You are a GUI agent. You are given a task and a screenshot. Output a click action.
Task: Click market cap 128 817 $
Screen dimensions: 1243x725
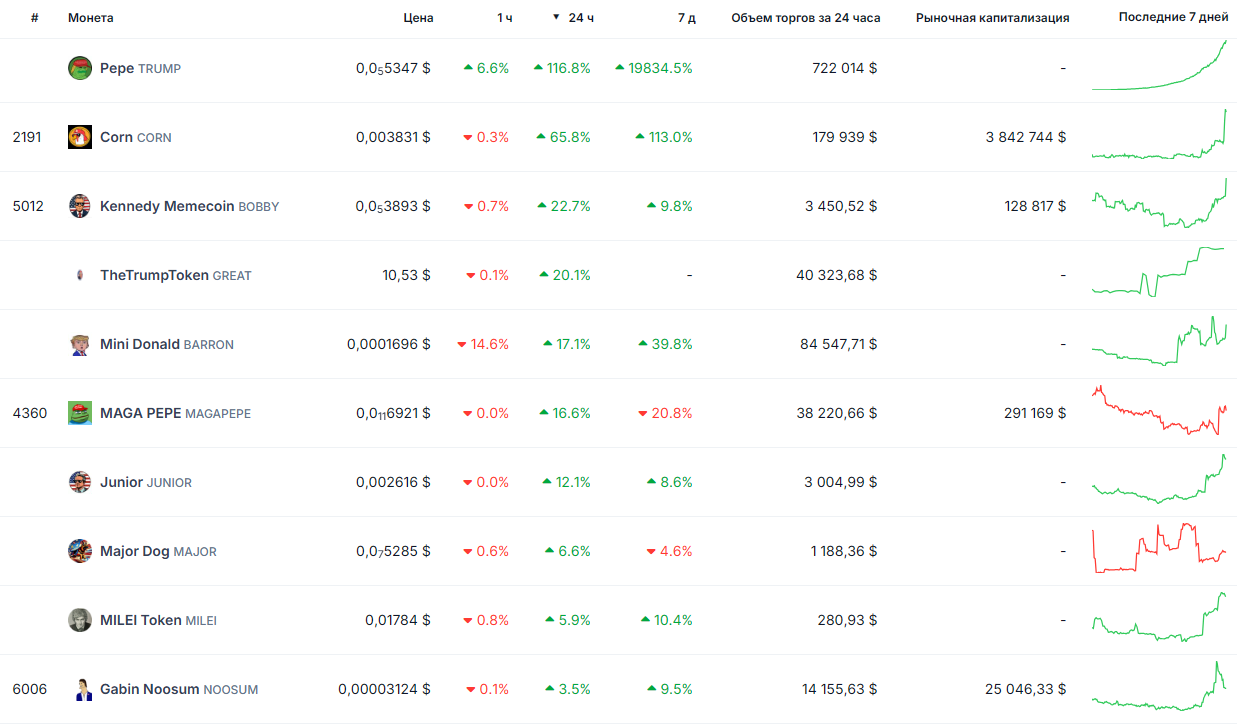1035,206
